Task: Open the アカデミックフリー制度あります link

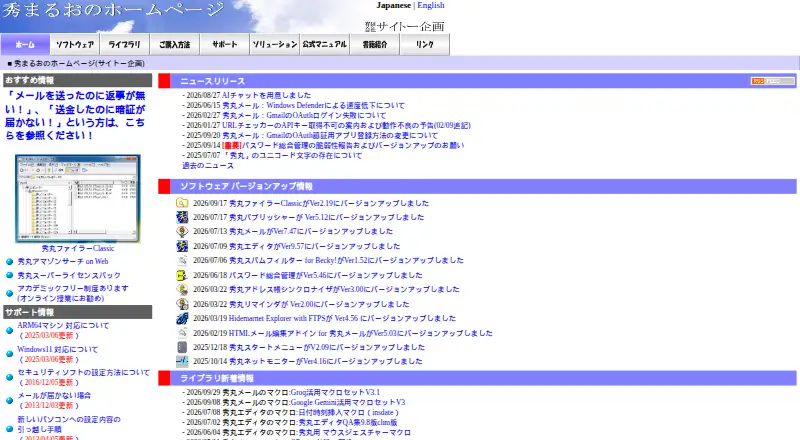Action: coord(73,293)
